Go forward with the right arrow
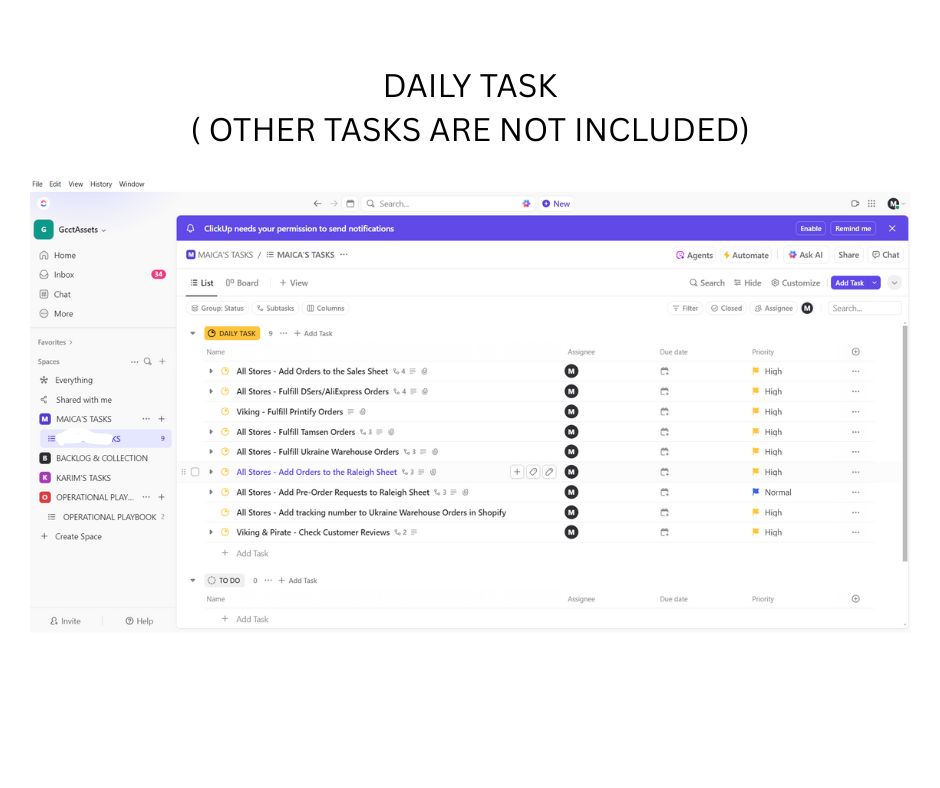Viewport: 940px width, 788px height. (x=334, y=204)
